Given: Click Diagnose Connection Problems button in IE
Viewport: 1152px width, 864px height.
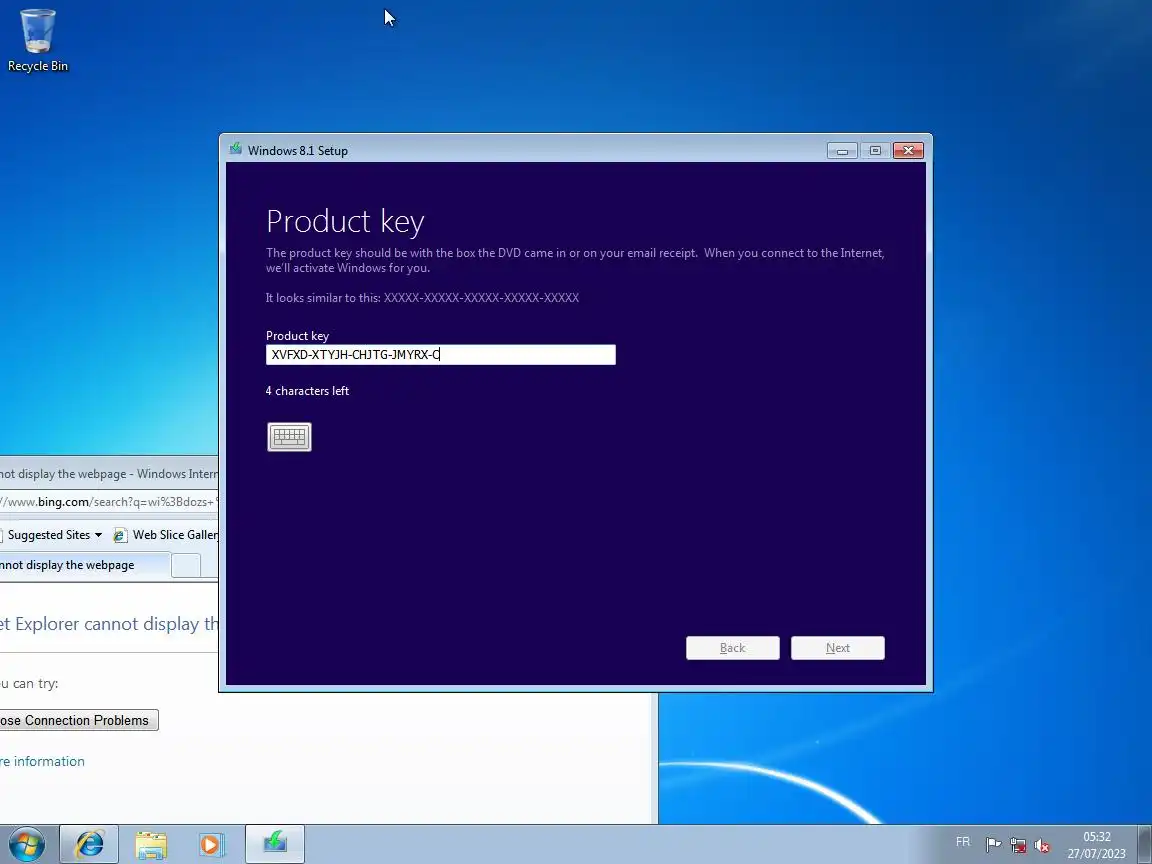Looking at the screenshot, I should [x=78, y=720].
